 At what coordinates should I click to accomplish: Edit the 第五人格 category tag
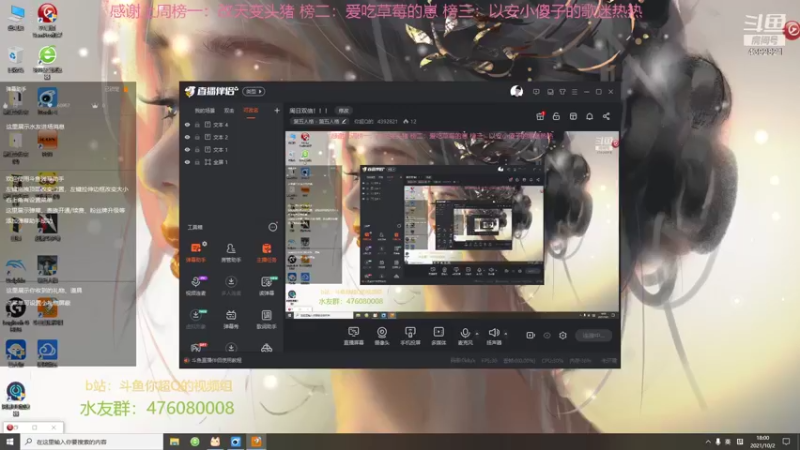(319, 121)
